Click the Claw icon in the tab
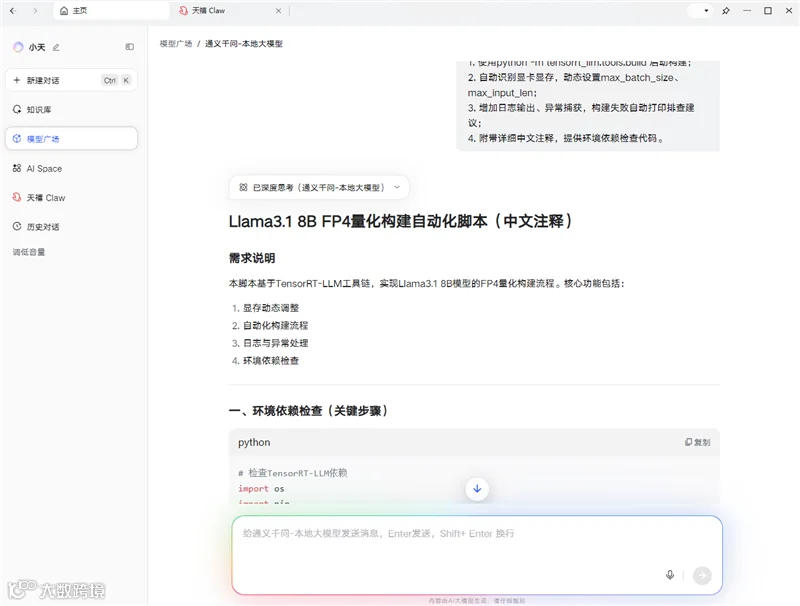The height and width of the screenshot is (606, 800). pyautogui.click(x=183, y=11)
